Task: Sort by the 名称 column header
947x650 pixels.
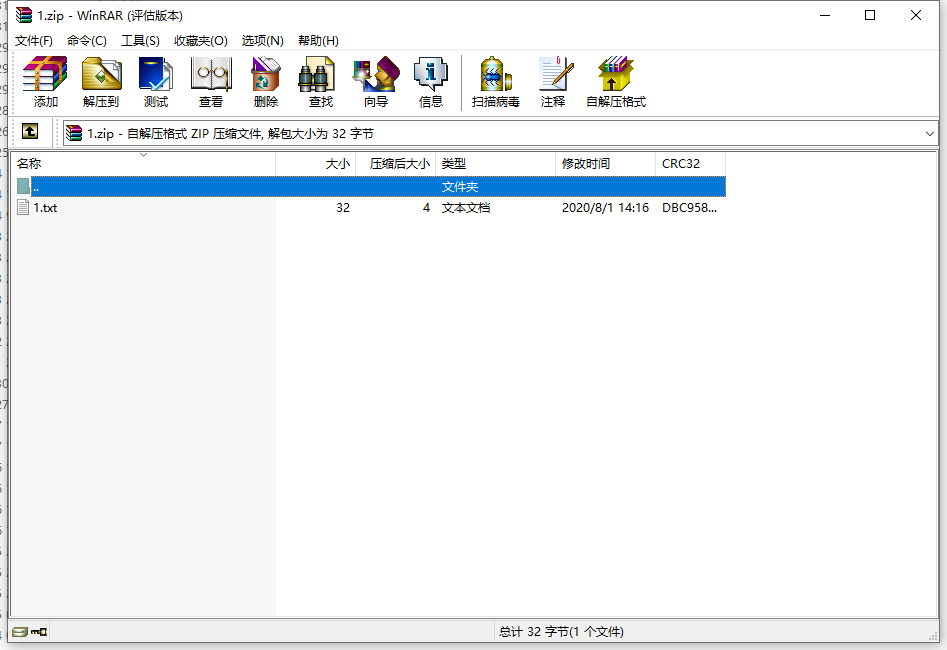Action: click(143, 164)
